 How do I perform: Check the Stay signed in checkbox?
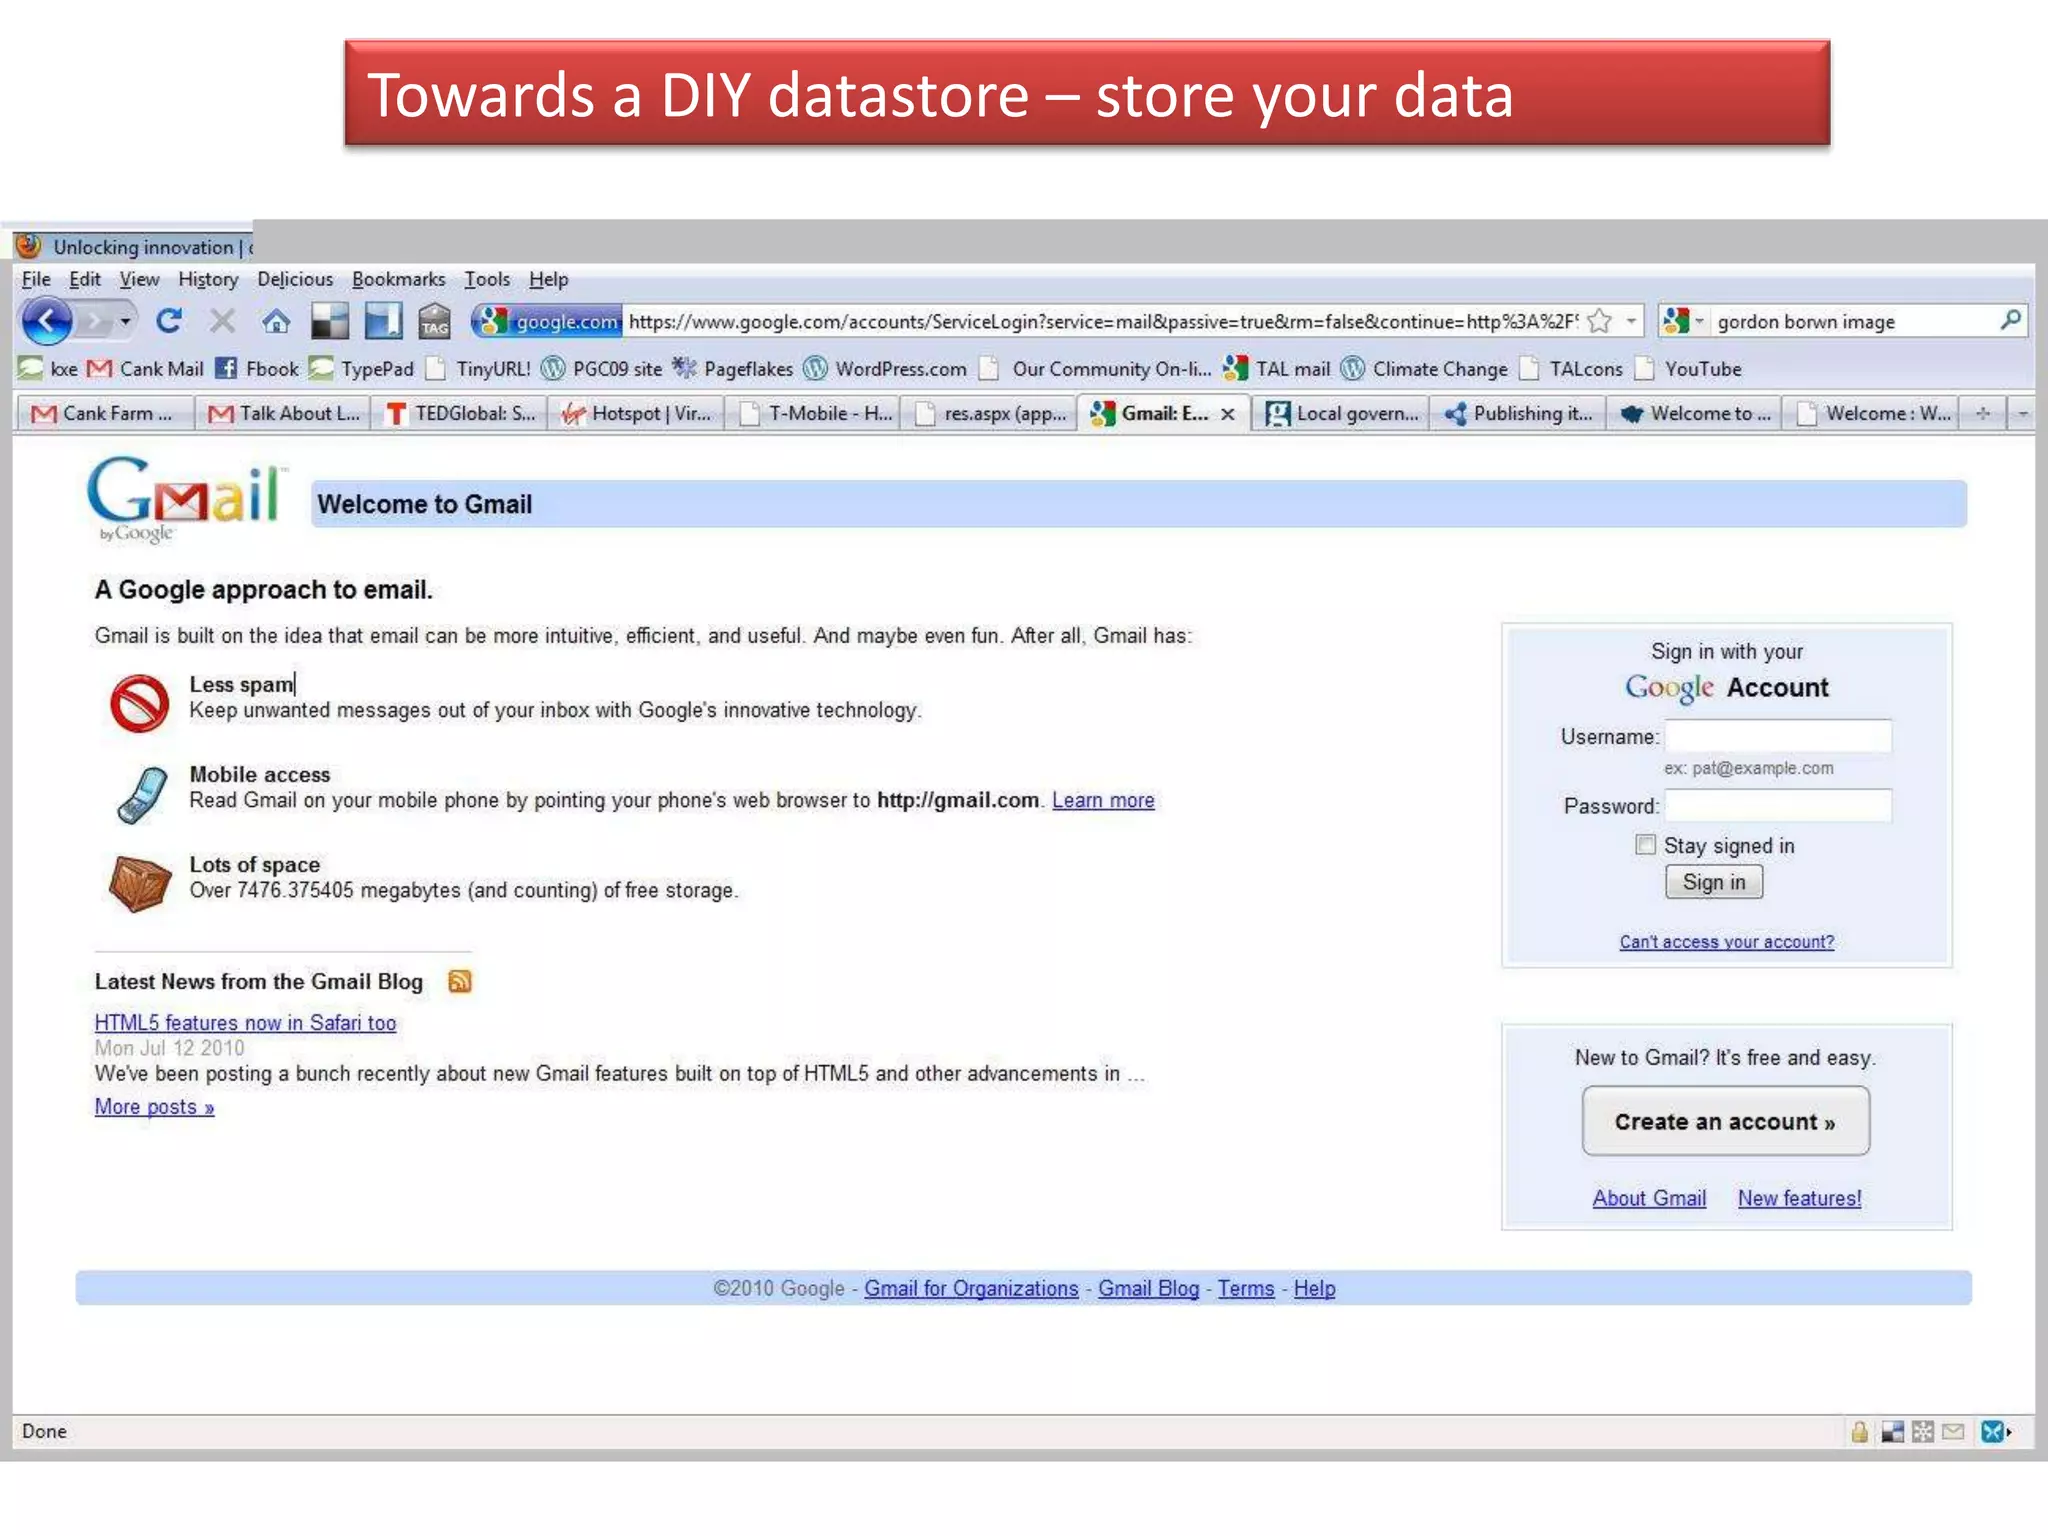click(x=1645, y=845)
